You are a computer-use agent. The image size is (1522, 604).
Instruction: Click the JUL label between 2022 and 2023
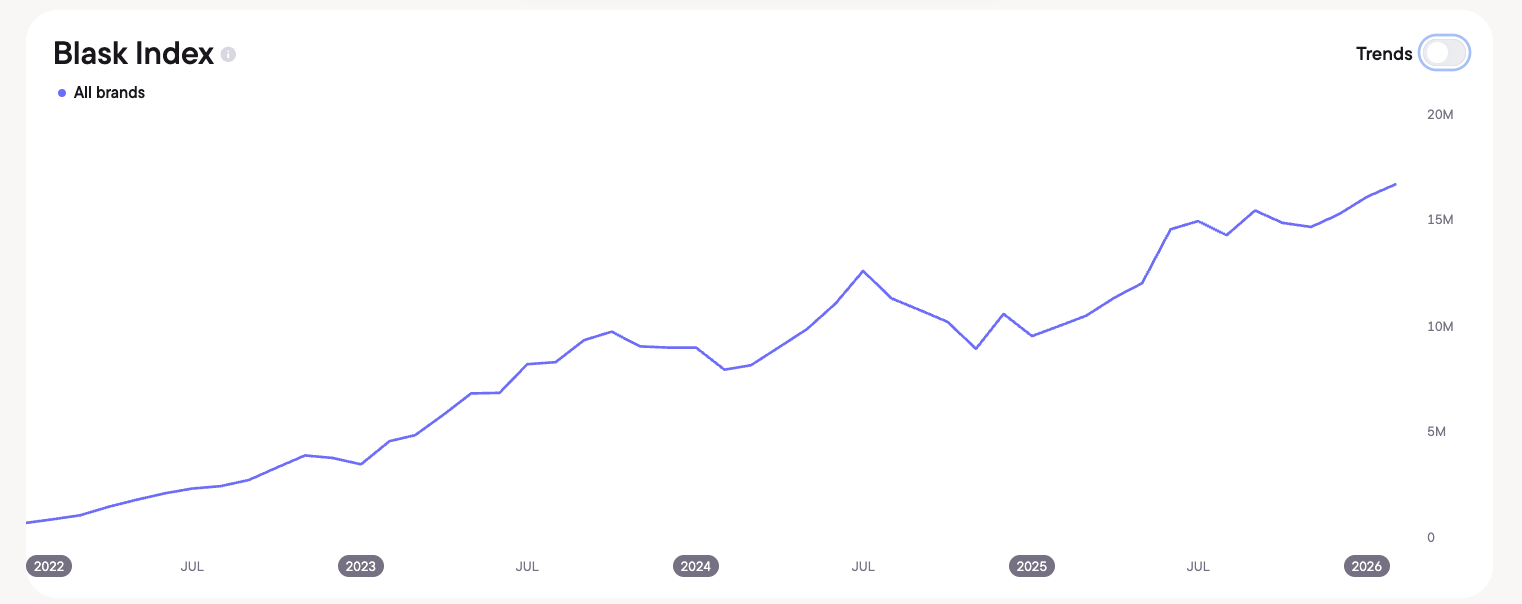coord(192,566)
